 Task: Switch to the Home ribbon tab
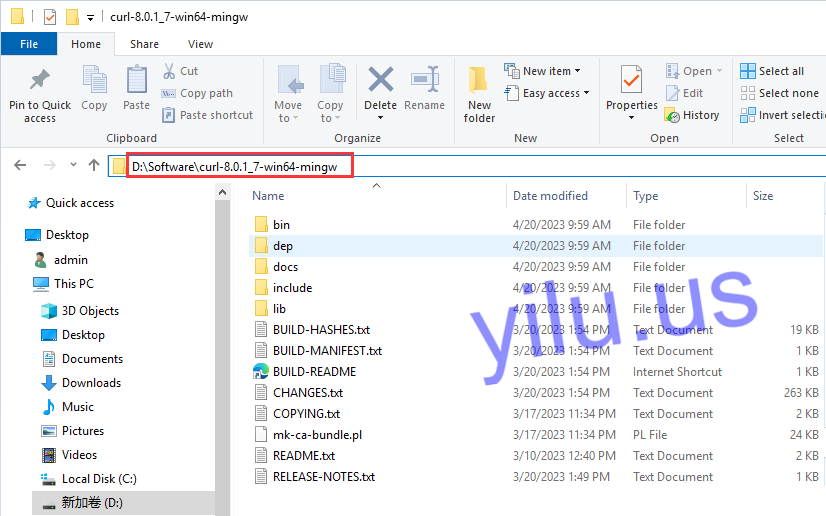point(86,44)
